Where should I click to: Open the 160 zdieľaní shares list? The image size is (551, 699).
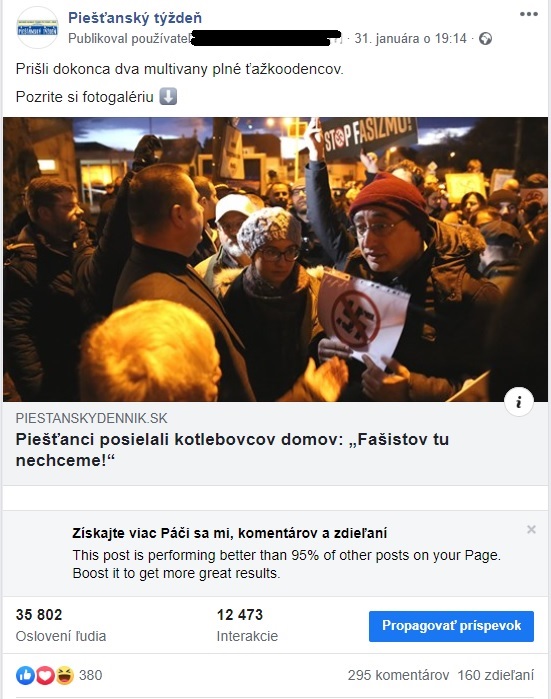pos(495,675)
